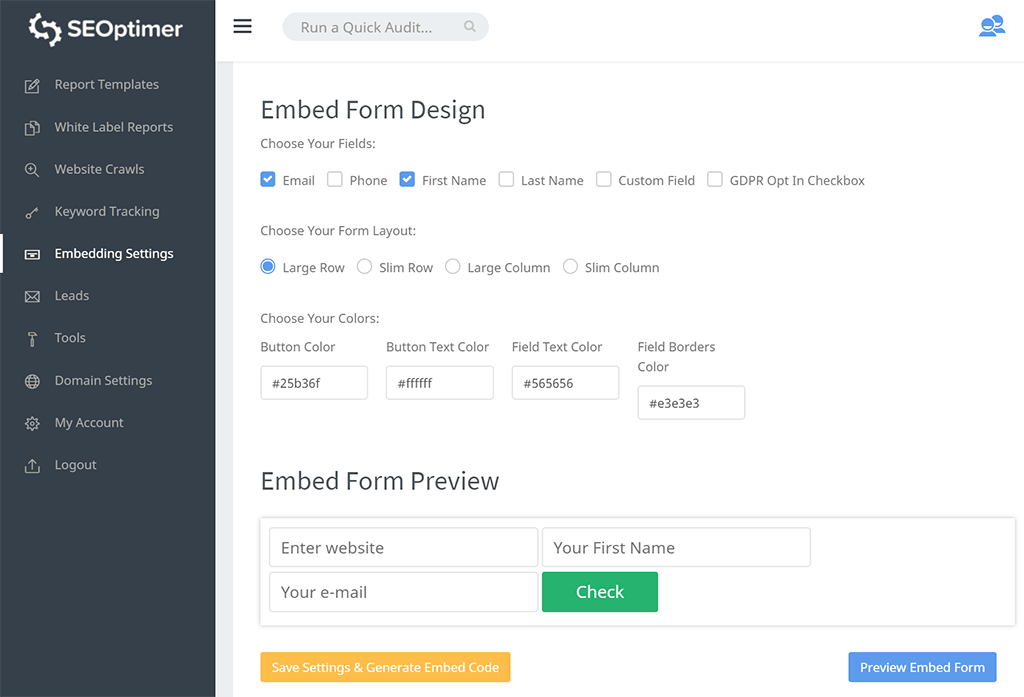Uncheck the First Name field checkbox
The height and width of the screenshot is (697, 1024).
[x=407, y=180]
